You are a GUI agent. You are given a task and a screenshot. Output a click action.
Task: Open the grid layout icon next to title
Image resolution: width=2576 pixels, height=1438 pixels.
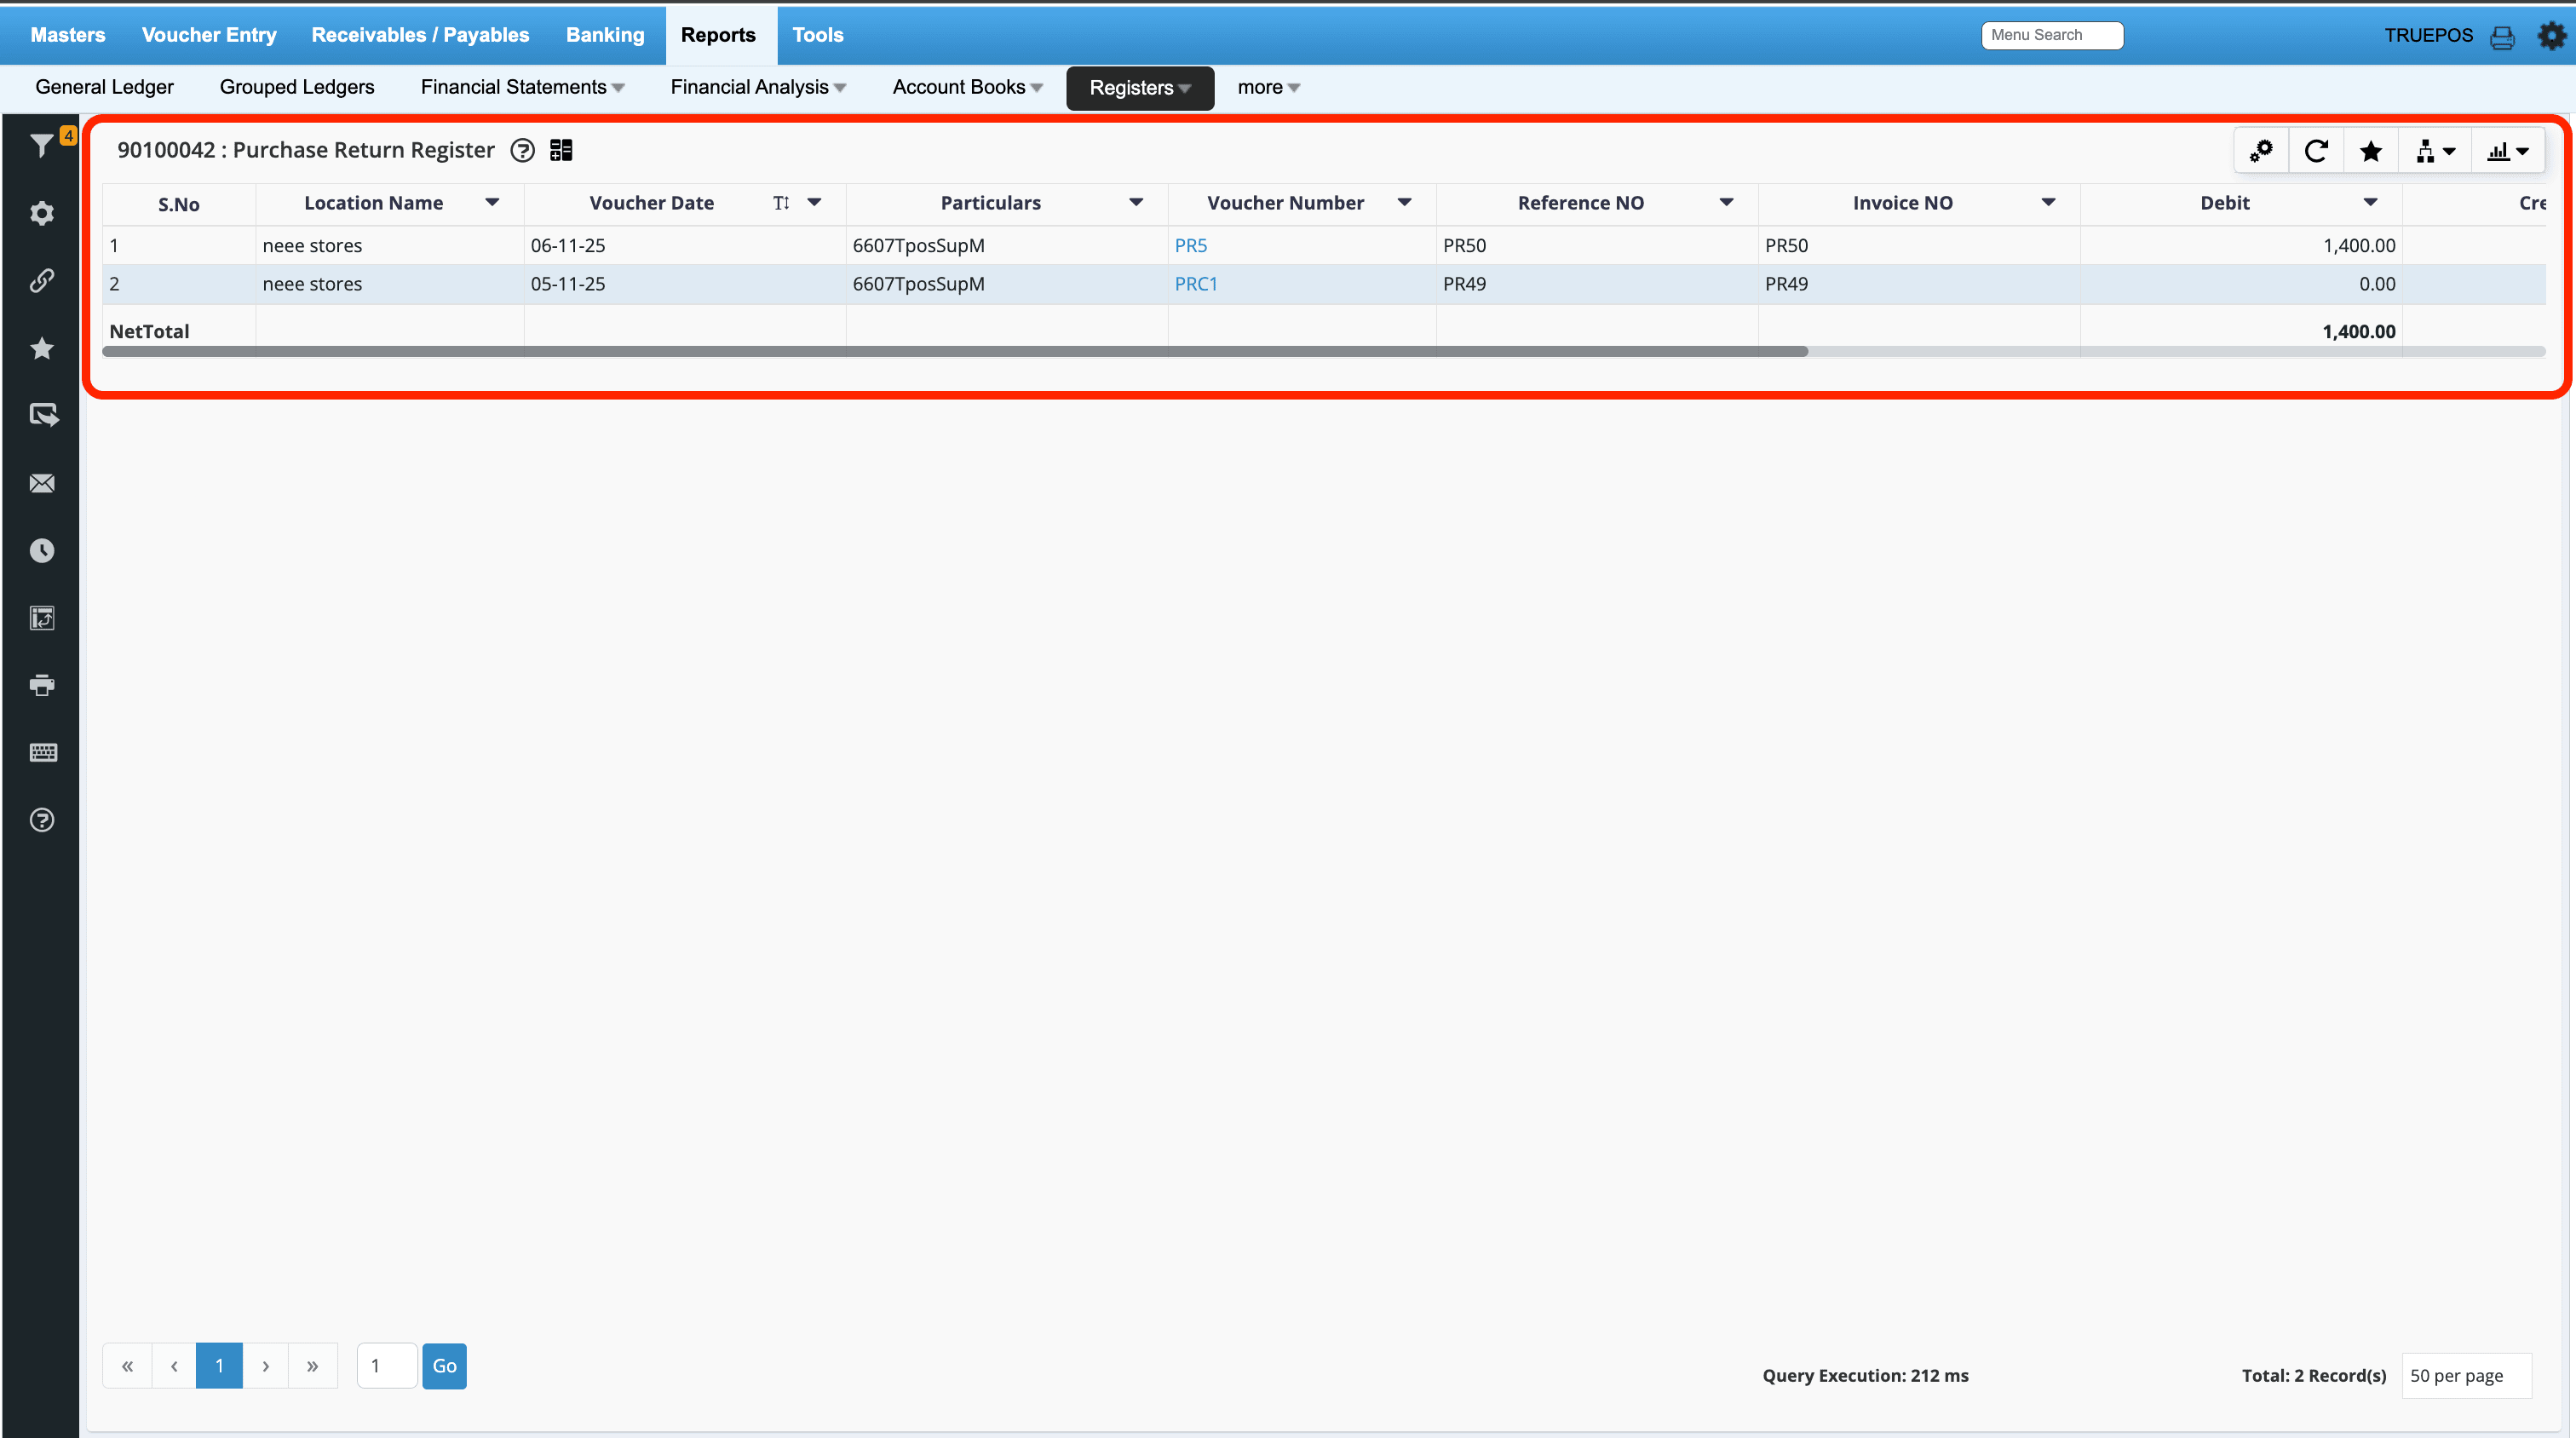pyautogui.click(x=561, y=150)
